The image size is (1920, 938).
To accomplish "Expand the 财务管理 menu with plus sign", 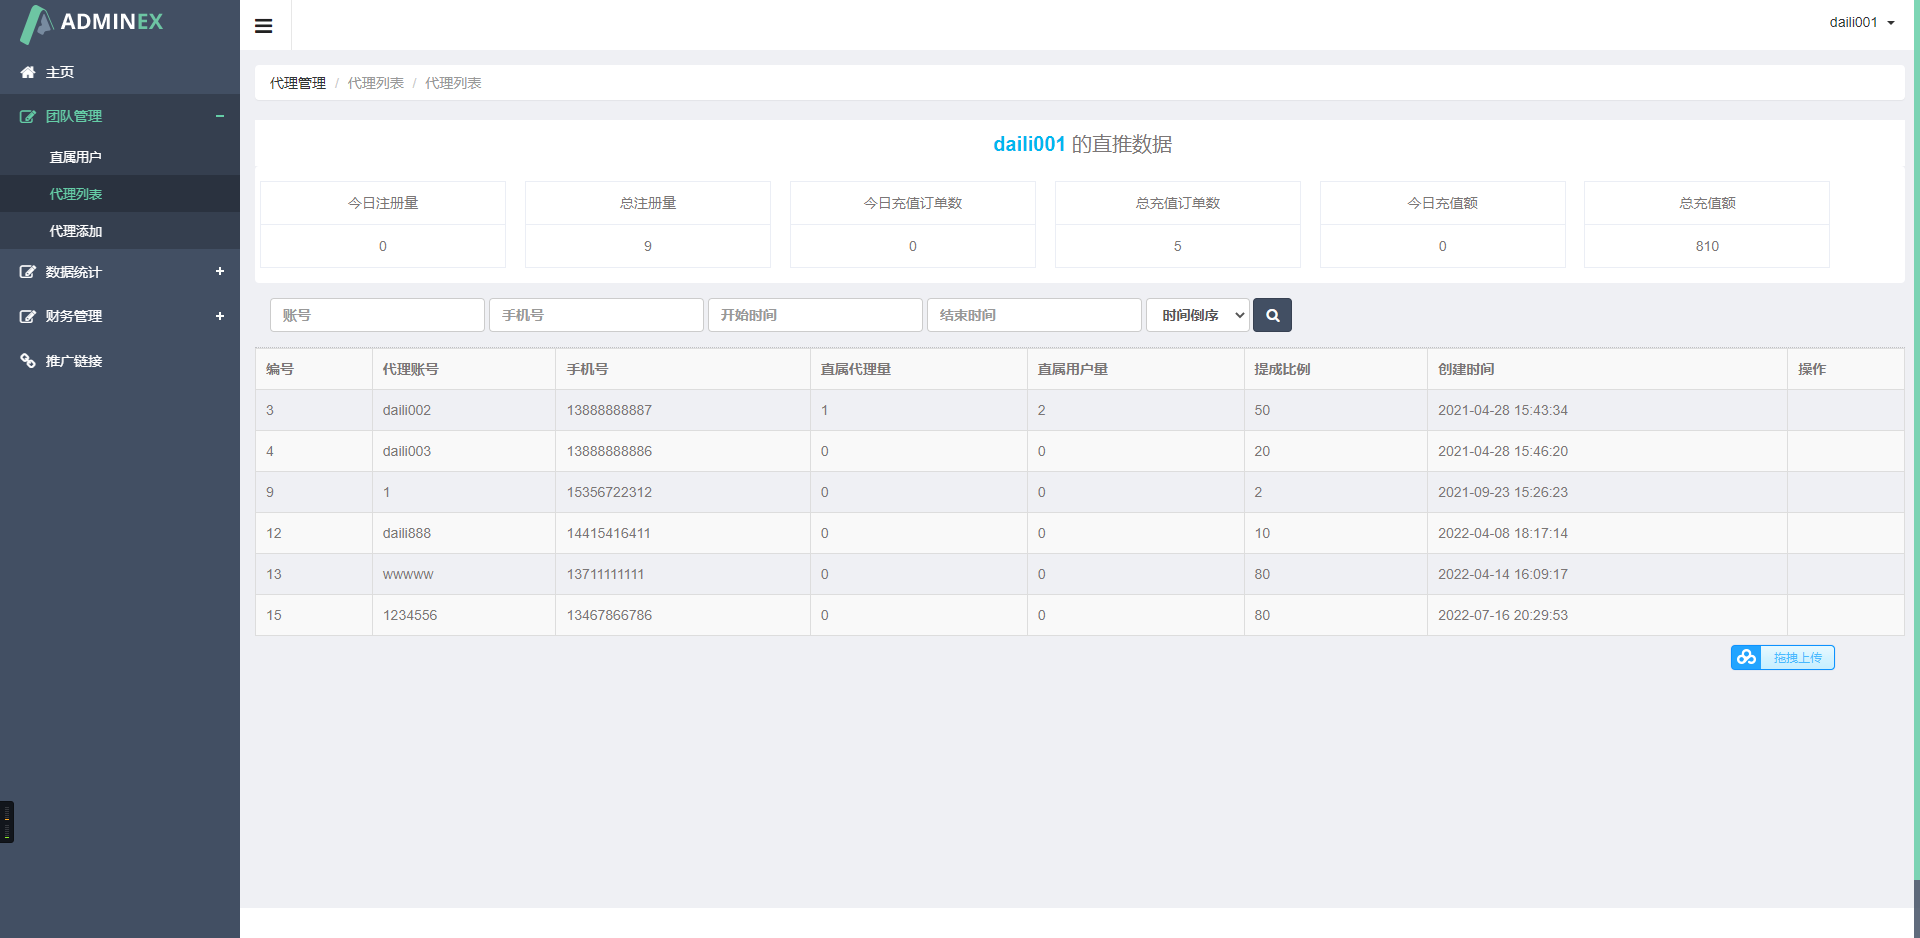I will pyautogui.click(x=219, y=316).
